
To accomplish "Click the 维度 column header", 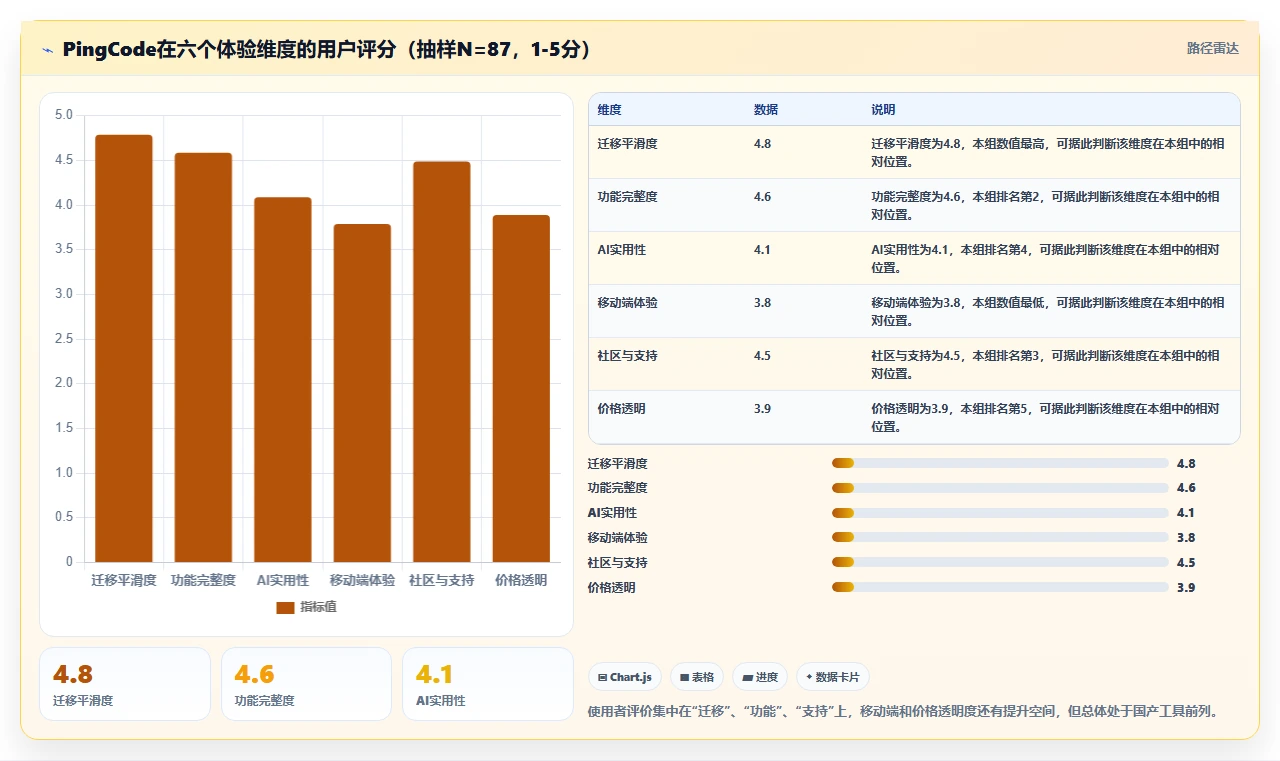I will point(609,109).
